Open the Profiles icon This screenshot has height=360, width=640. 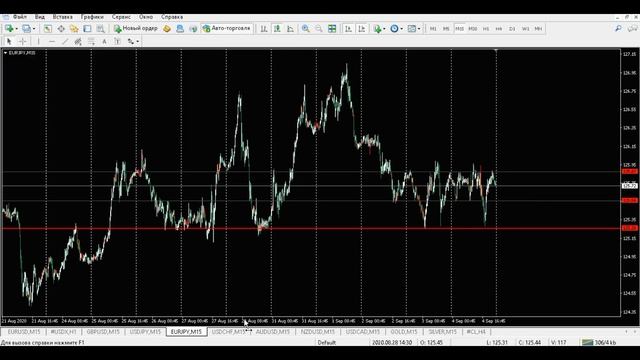click(26, 29)
